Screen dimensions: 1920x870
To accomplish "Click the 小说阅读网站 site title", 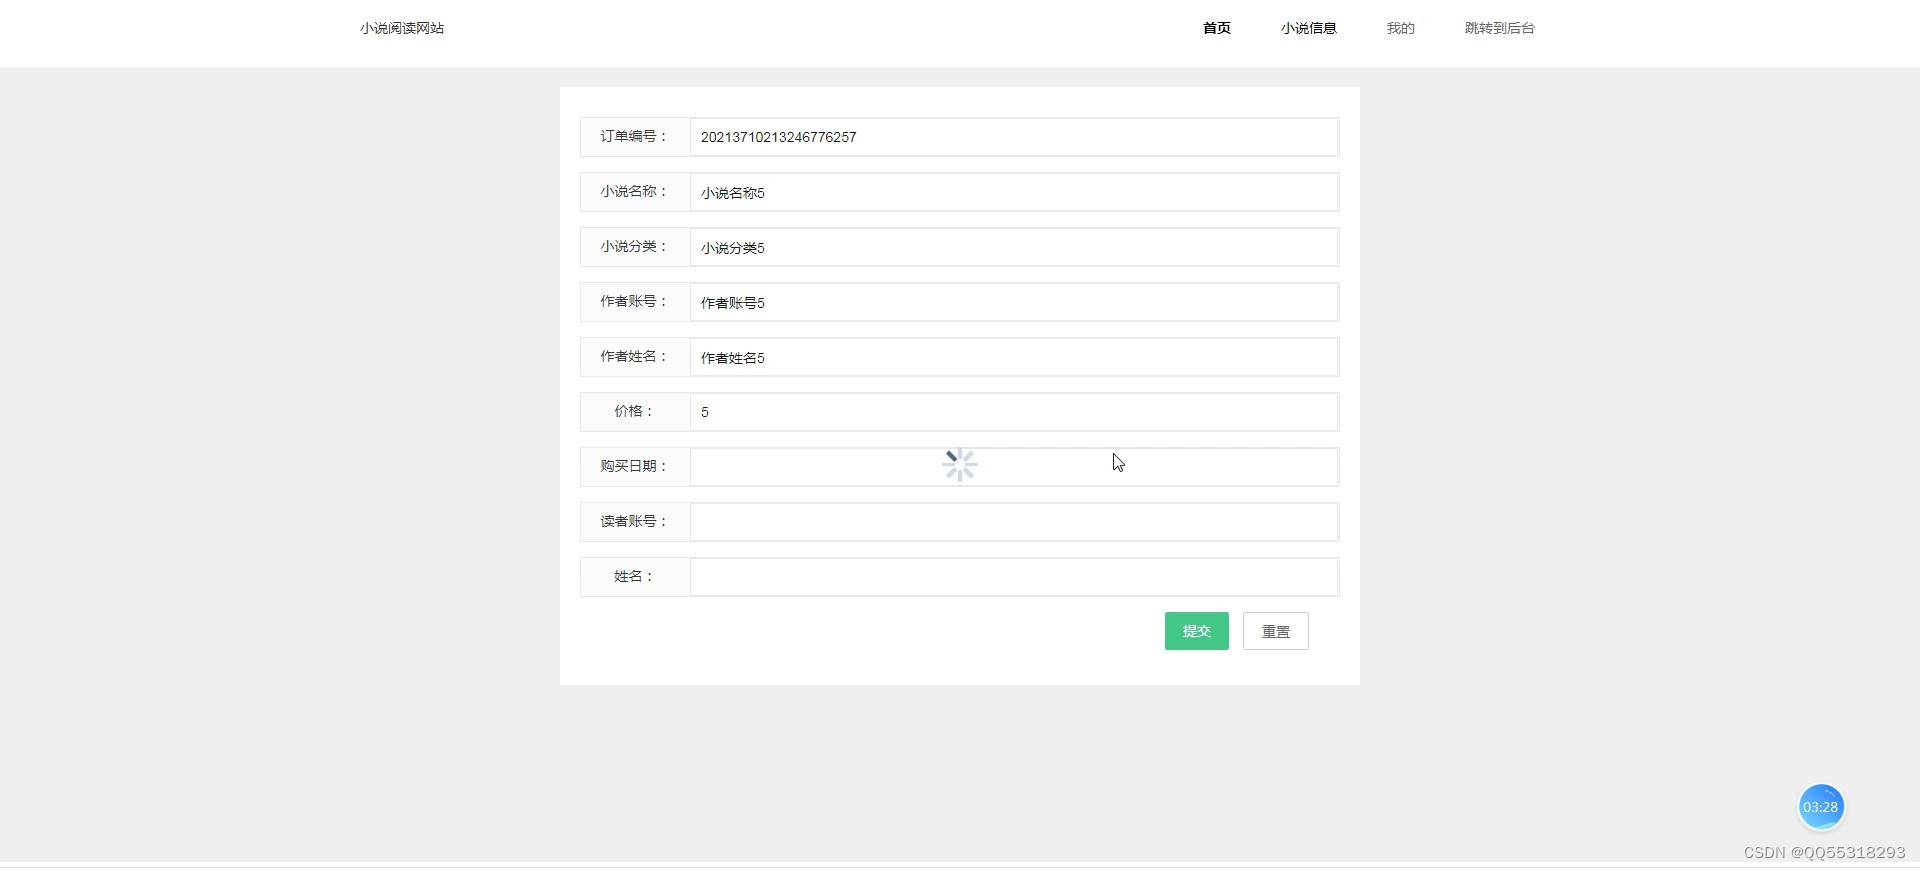I will tap(402, 28).
